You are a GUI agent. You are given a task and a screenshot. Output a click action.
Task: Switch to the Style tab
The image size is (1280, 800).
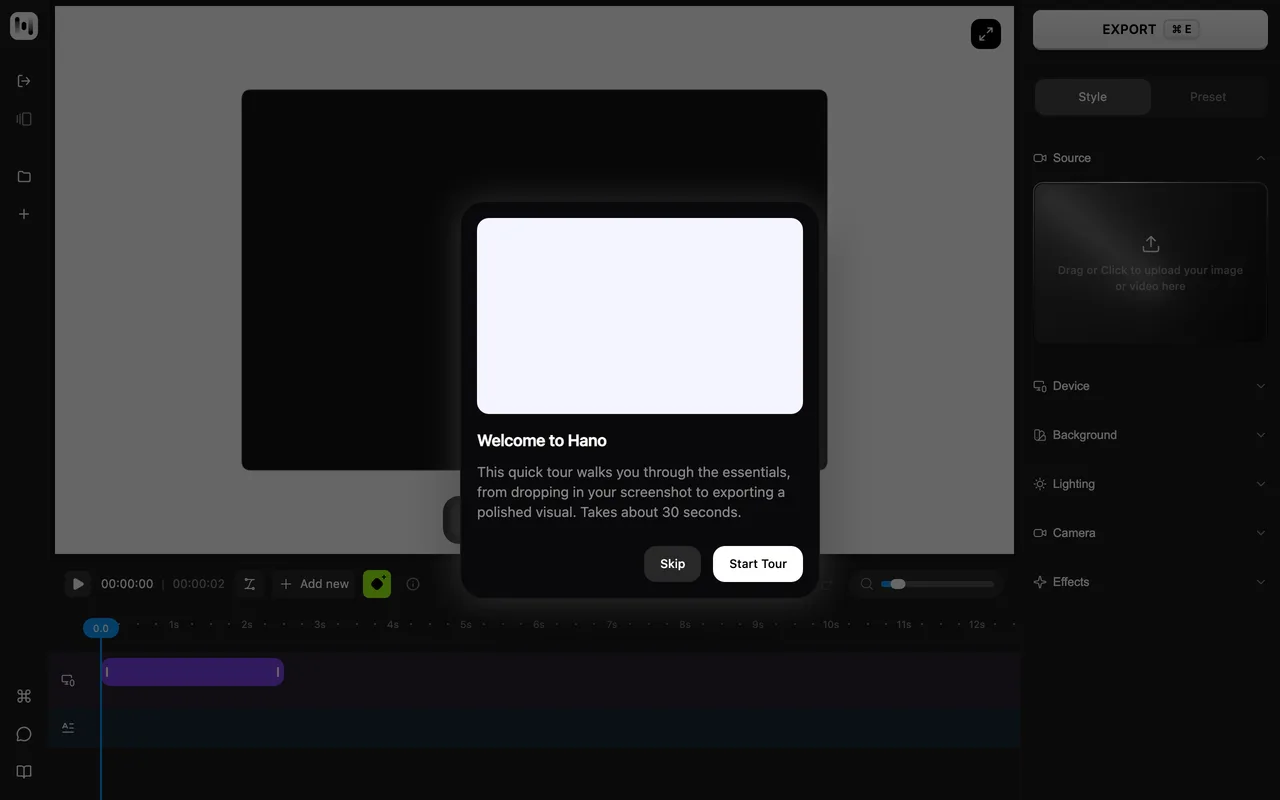pyautogui.click(x=1093, y=97)
